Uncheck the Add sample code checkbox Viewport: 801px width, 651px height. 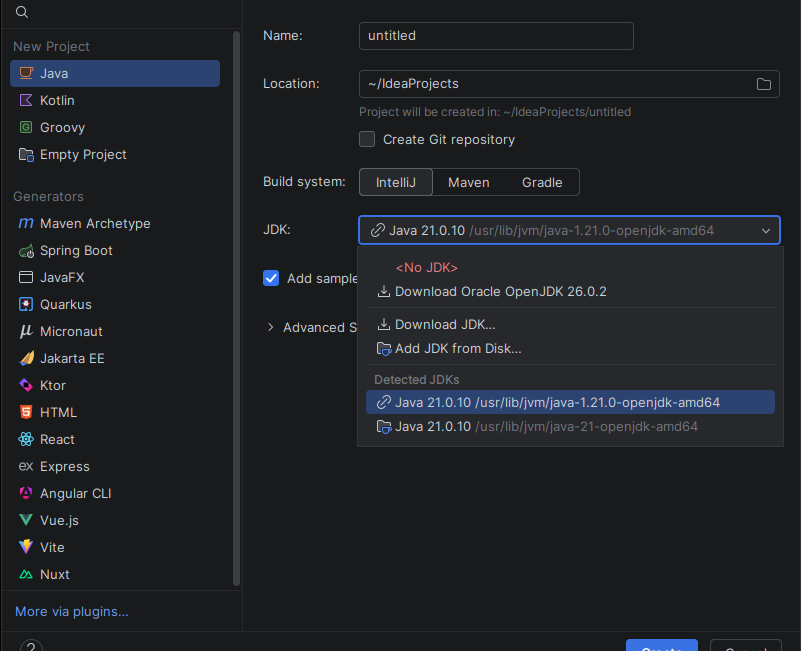[x=271, y=278]
